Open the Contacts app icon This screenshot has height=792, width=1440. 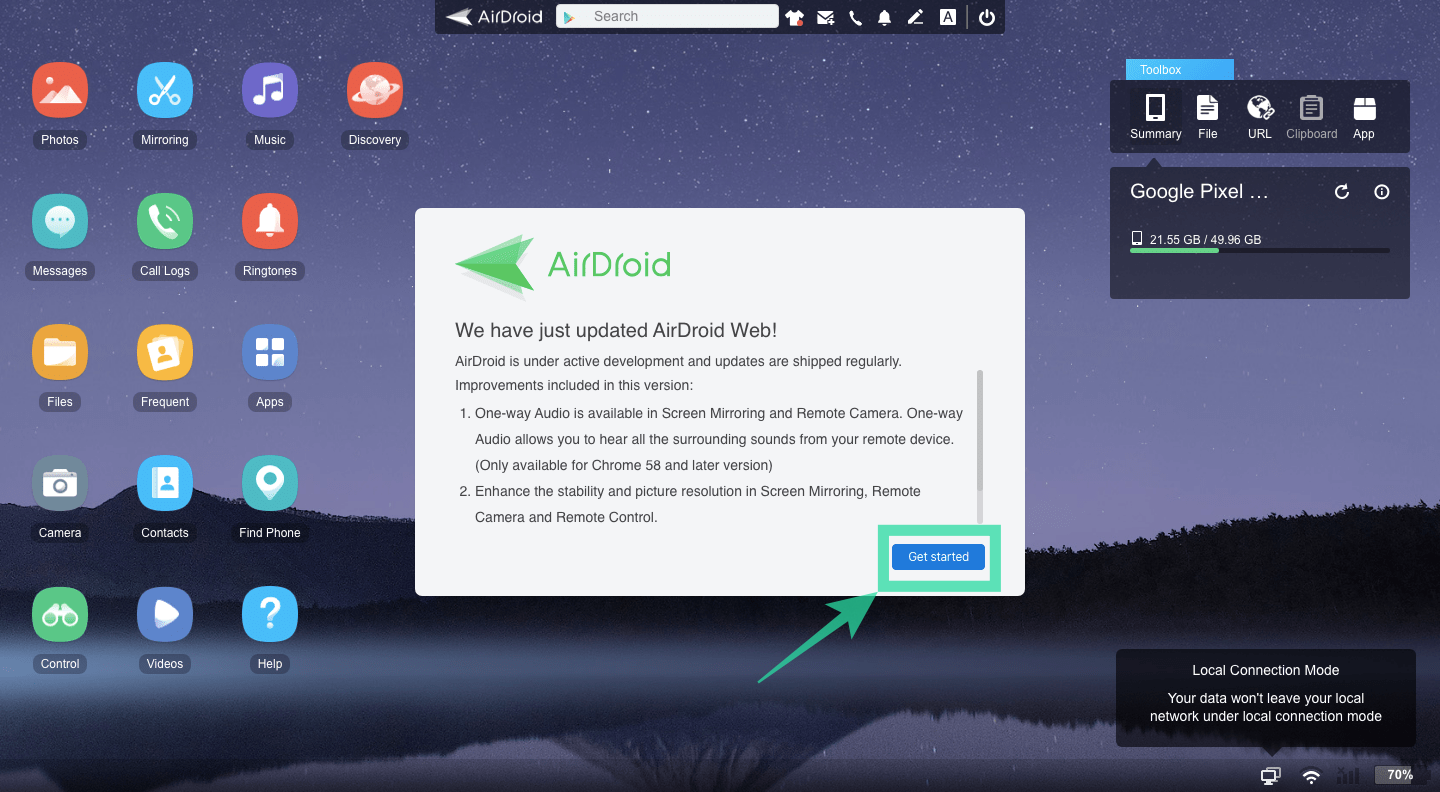coord(165,483)
